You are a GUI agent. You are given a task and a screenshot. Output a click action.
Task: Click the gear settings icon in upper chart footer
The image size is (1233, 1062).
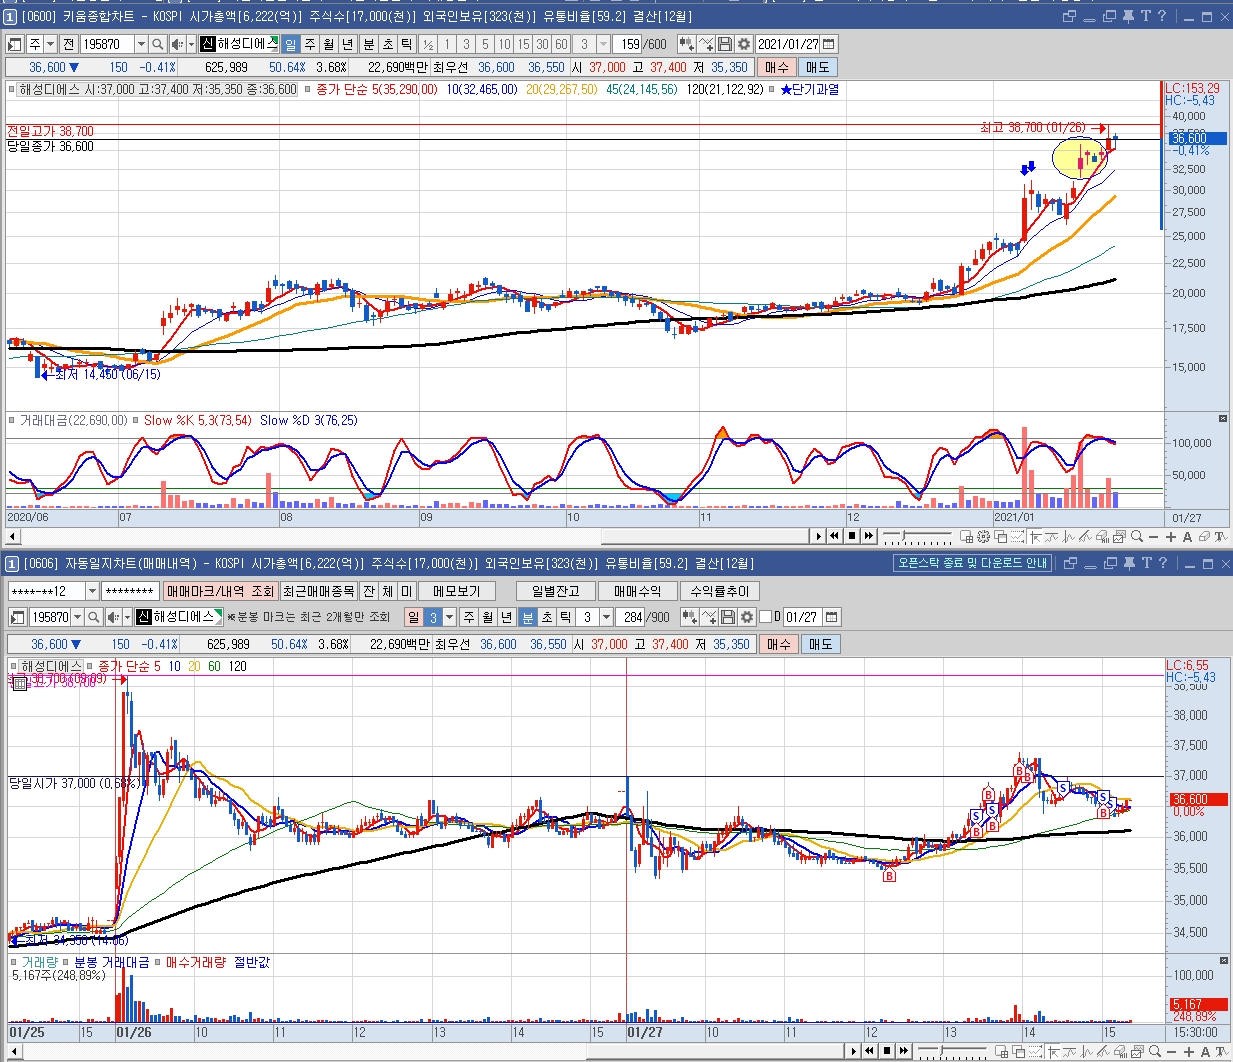tap(983, 537)
